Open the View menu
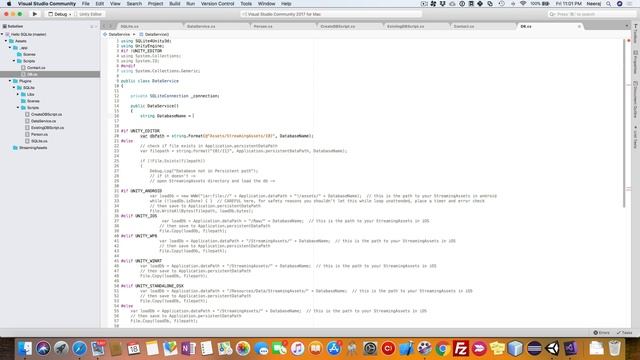Screen dimensions: 640x360 115,4
